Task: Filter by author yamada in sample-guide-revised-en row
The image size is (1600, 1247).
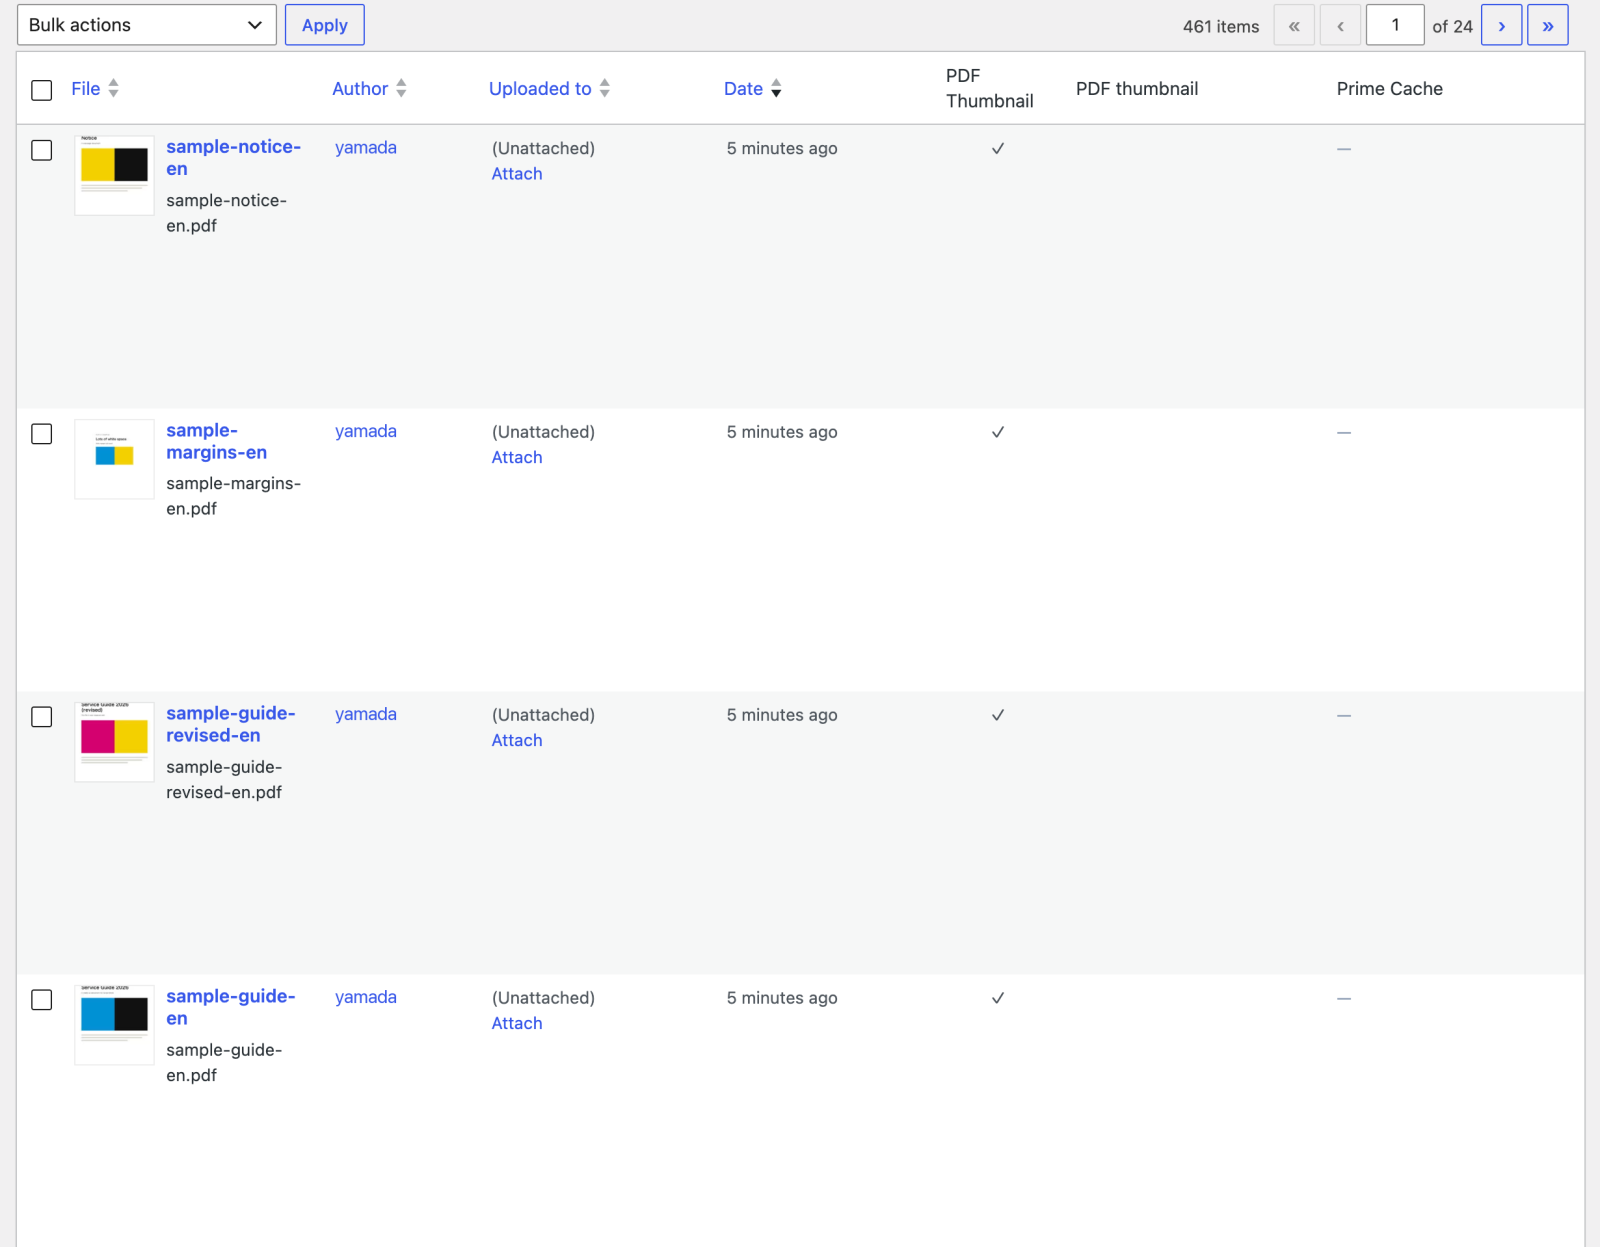Action: click(x=366, y=714)
